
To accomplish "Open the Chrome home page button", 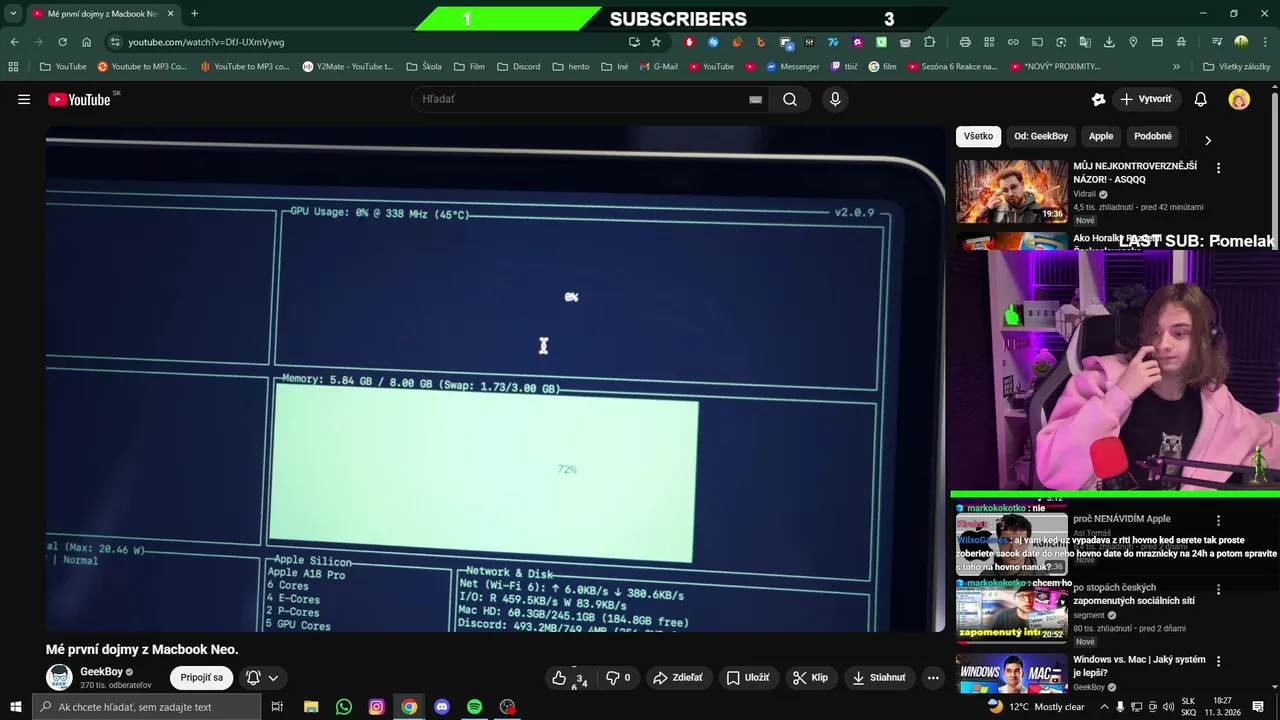I will click(x=87, y=42).
